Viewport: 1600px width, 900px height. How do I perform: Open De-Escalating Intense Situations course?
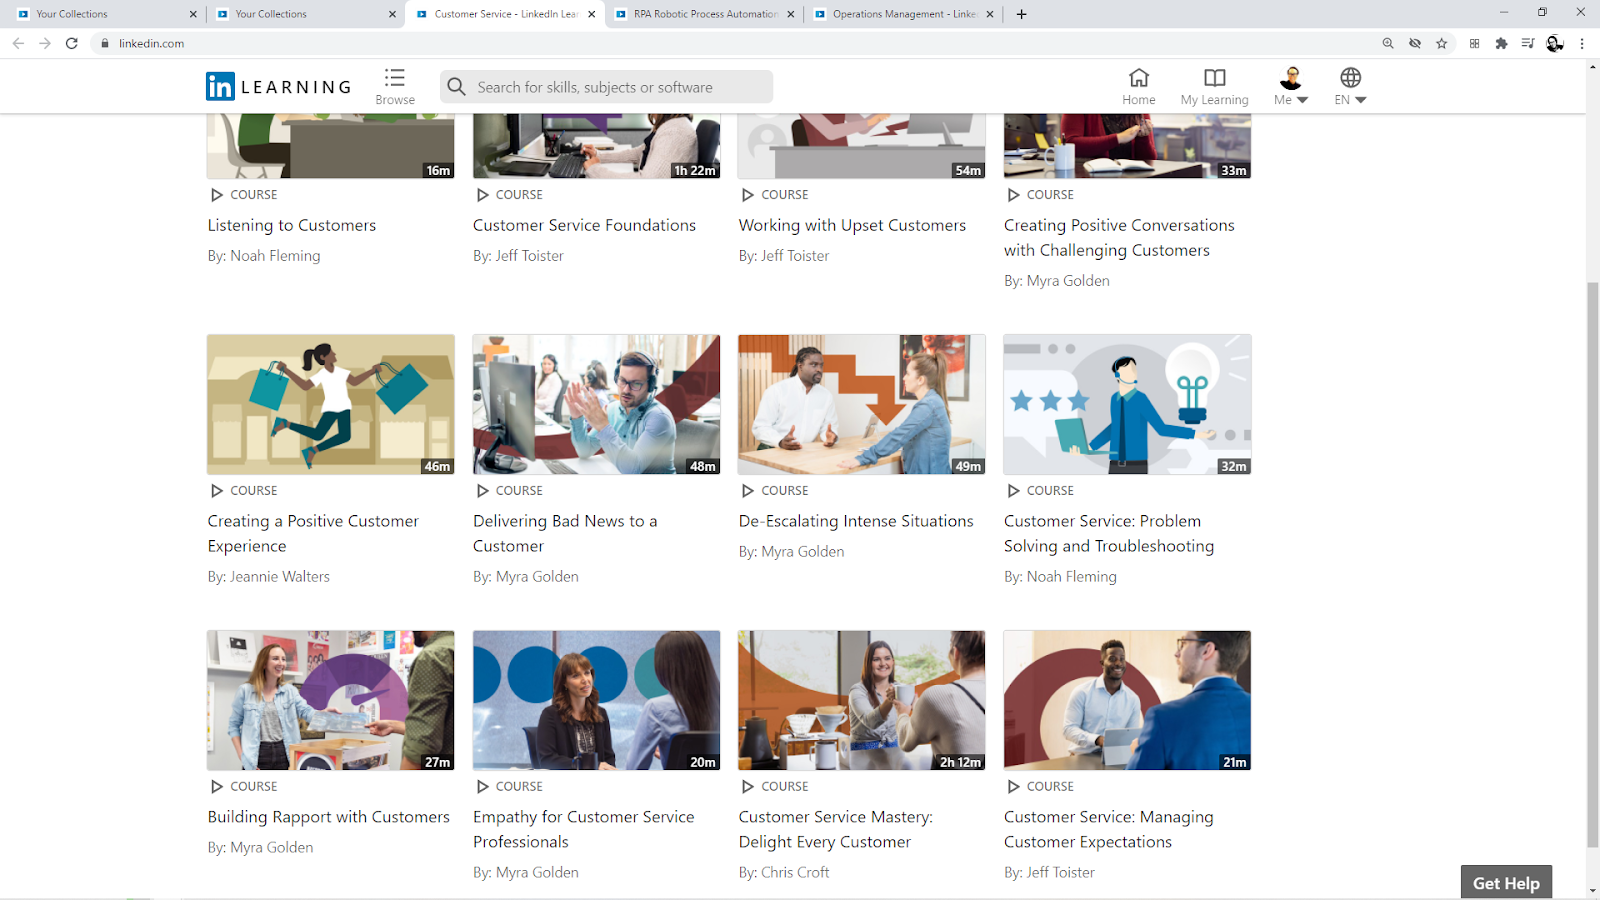coord(856,521)
